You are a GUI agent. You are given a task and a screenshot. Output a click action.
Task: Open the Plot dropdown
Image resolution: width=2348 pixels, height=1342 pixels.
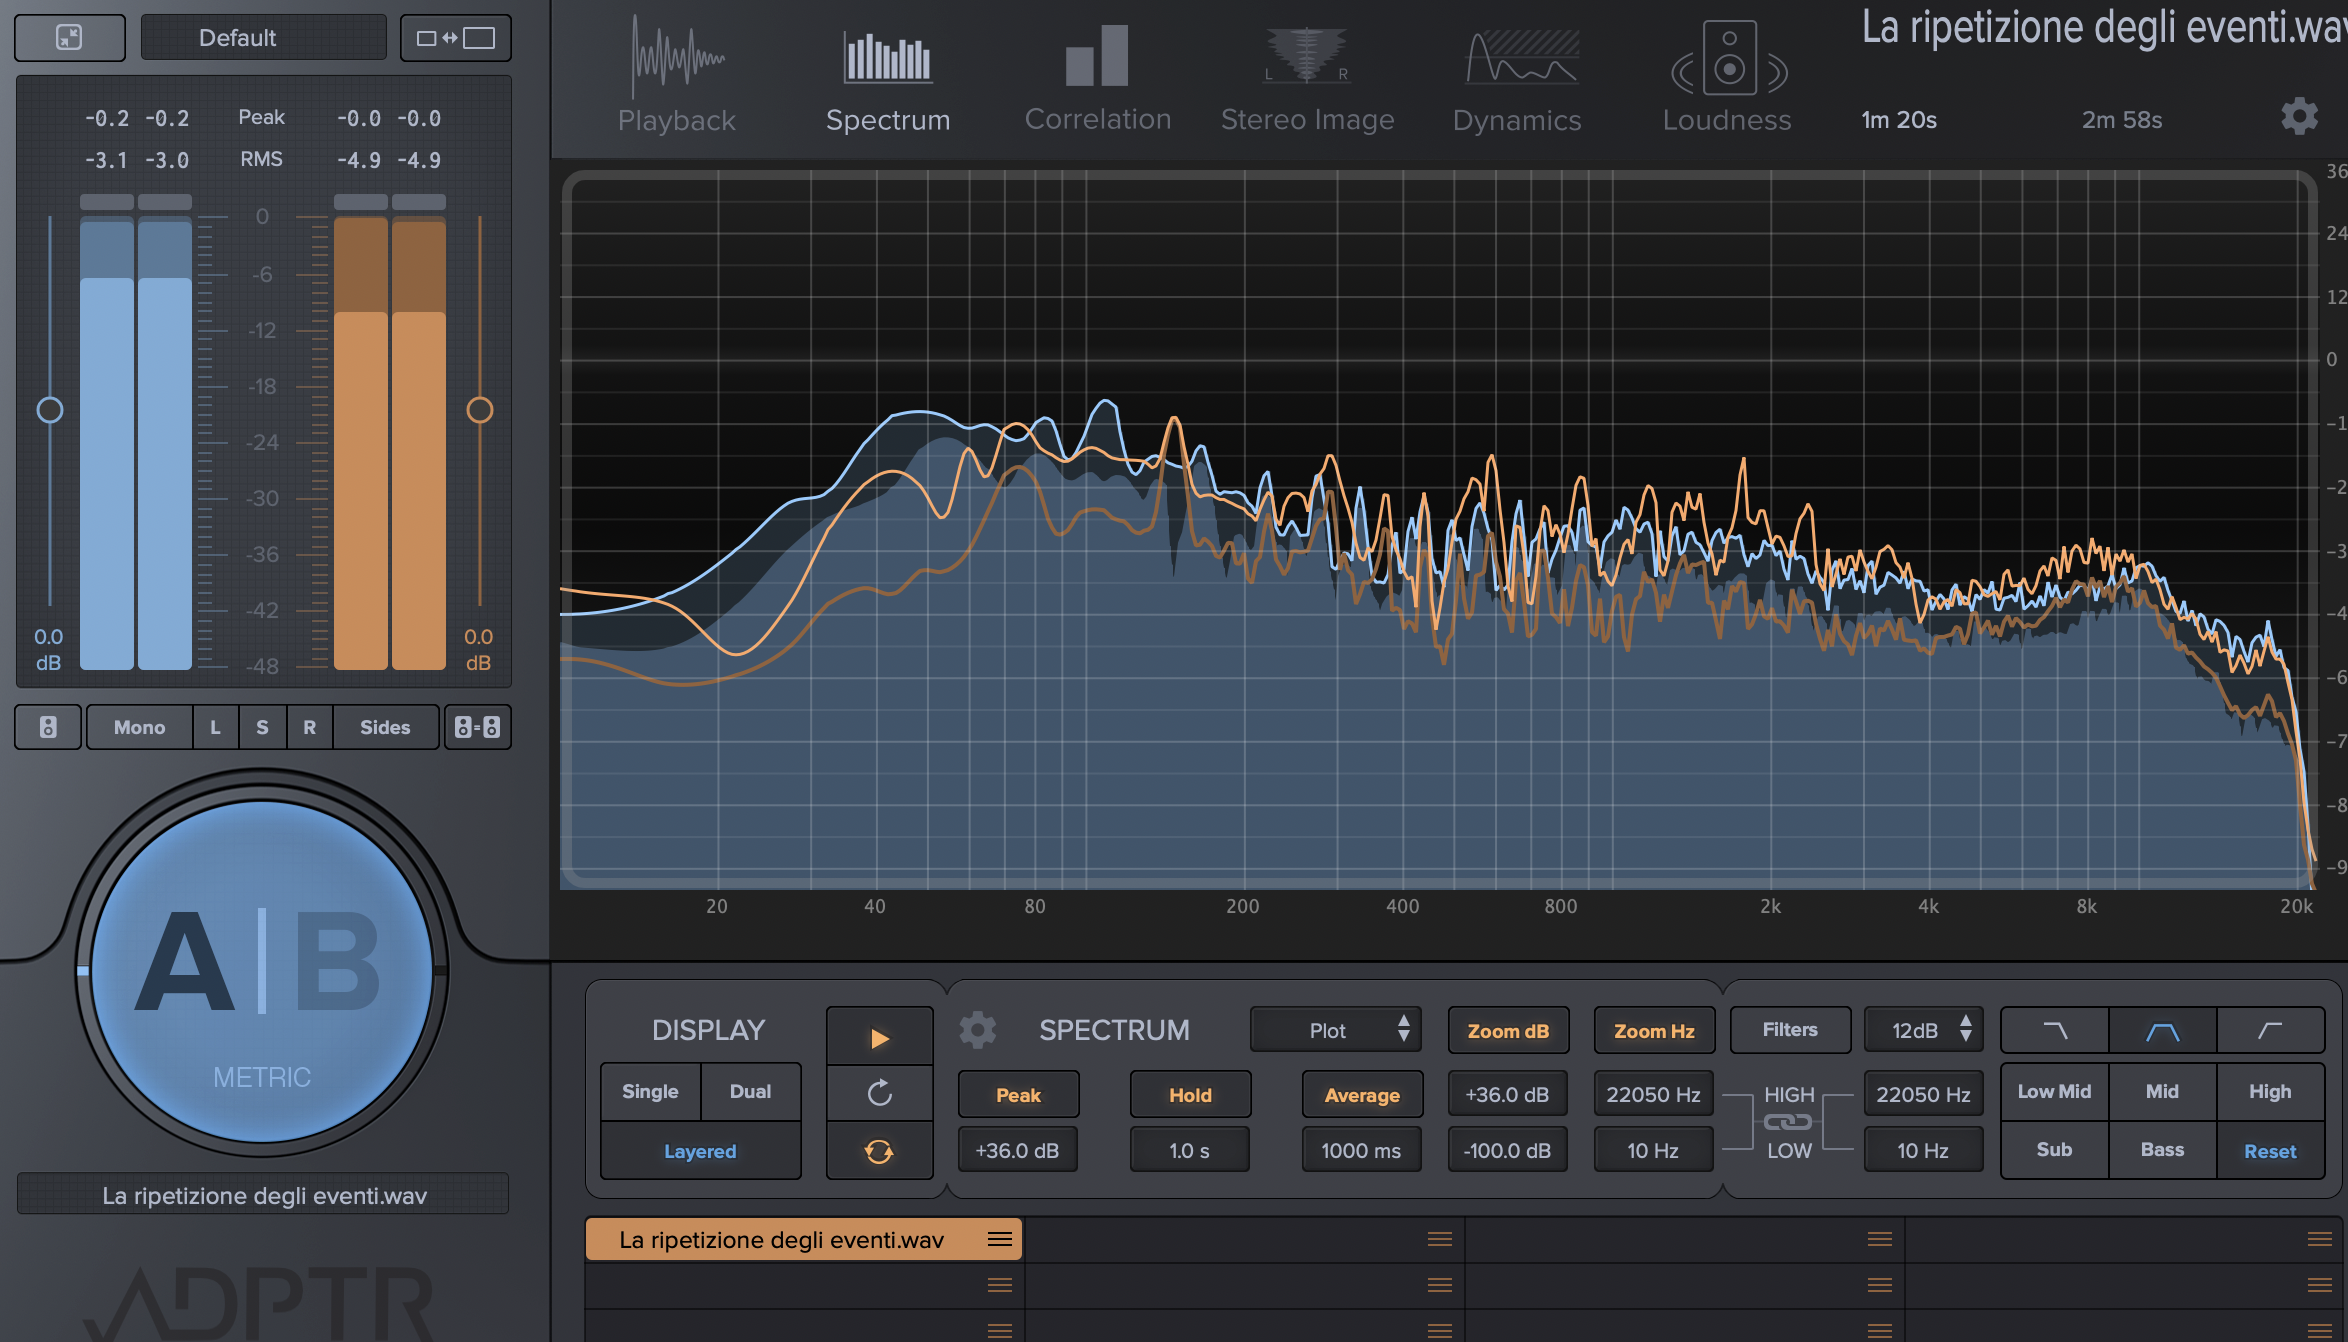1335,1030
